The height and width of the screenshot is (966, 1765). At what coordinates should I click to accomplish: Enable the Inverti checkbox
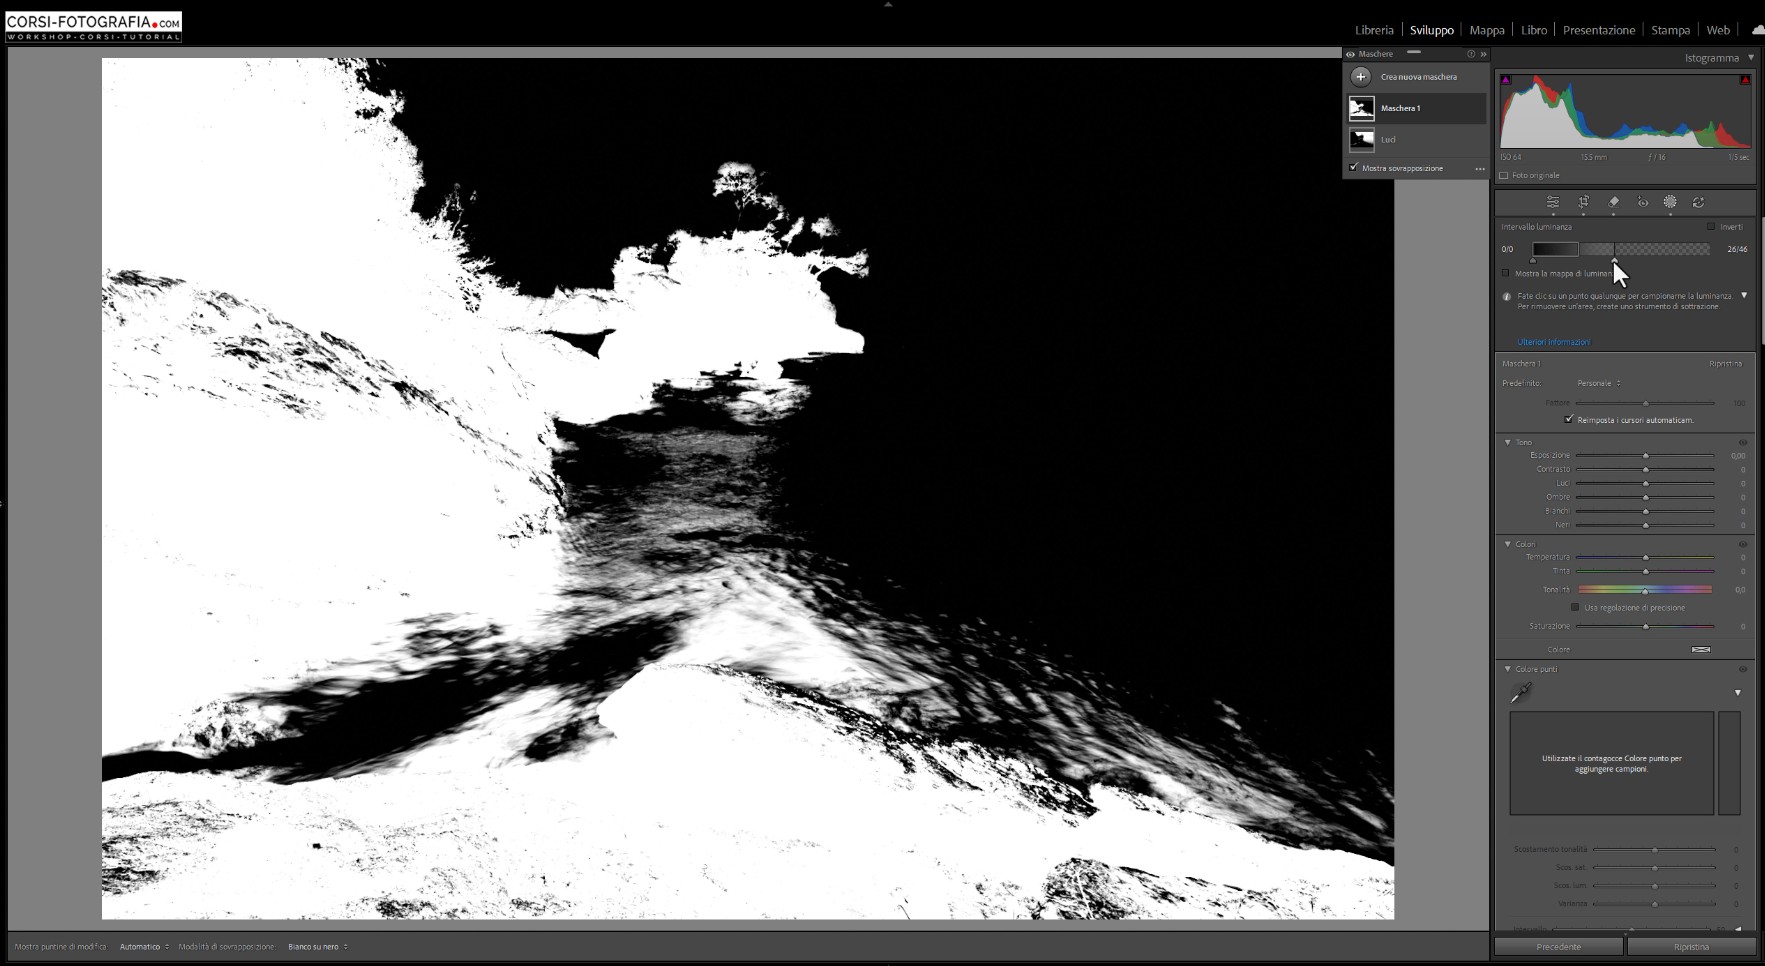(x=1711, y=227)
